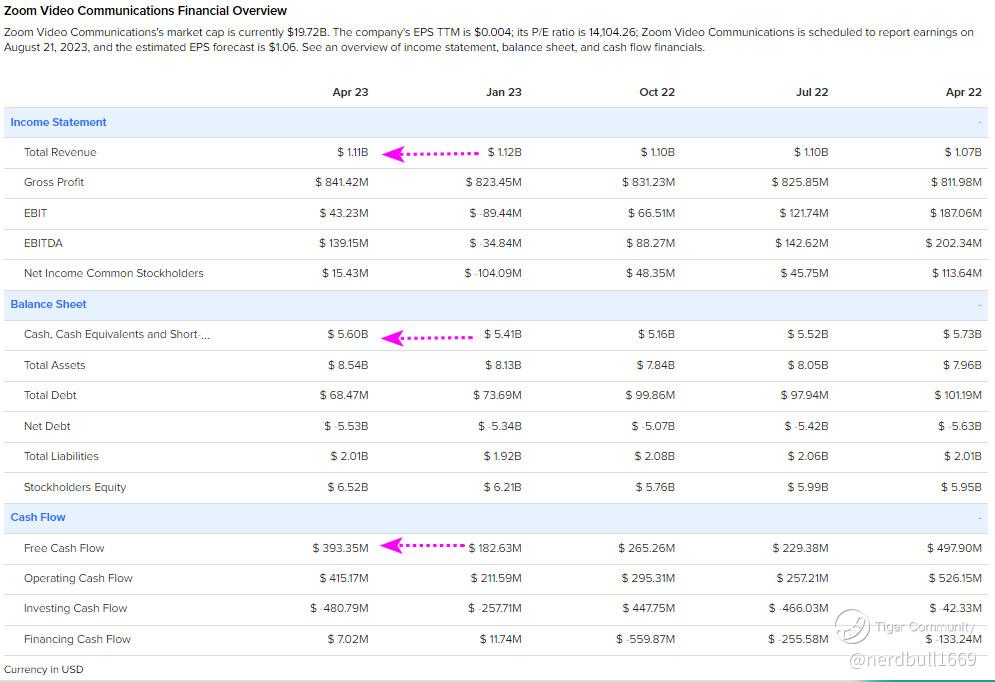The height and width of the screenshot is (682, 995).
Task: Select the Oct 22 column header
Action: point(657,92)
